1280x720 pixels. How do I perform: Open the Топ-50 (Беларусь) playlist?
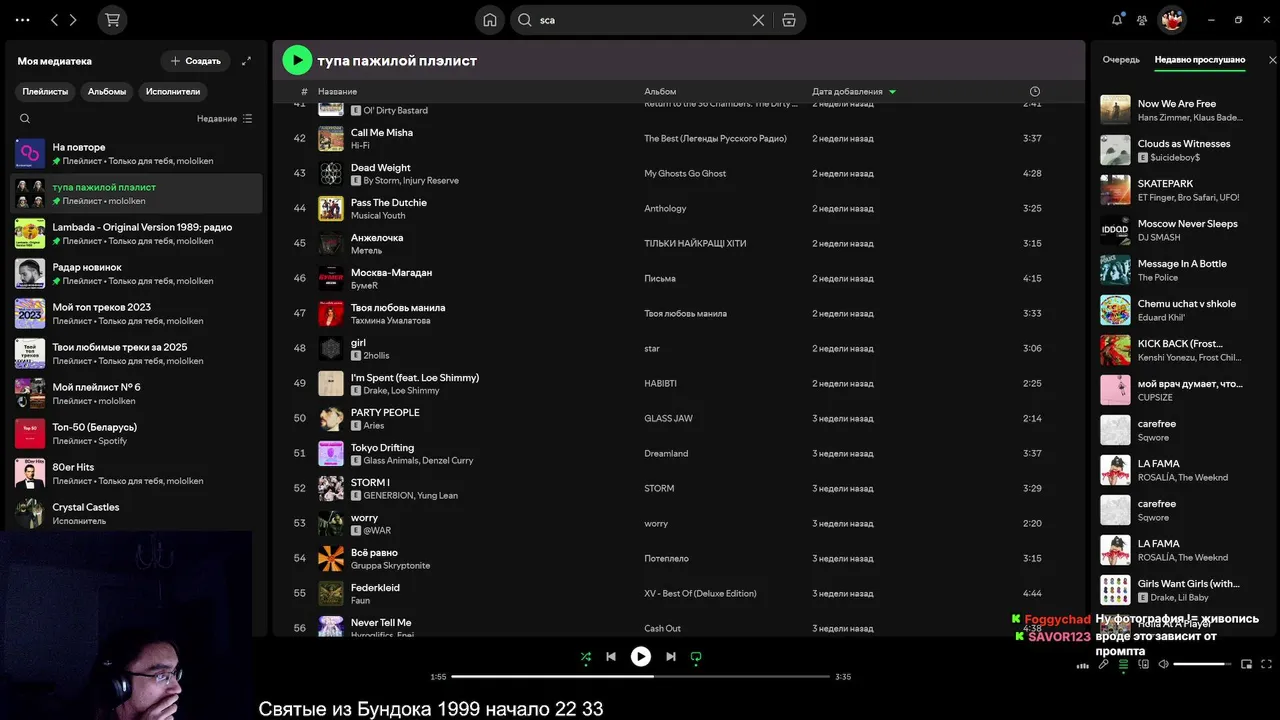tap(137, 433)
